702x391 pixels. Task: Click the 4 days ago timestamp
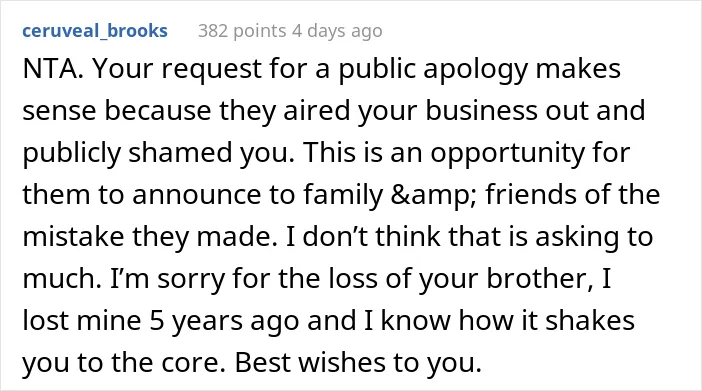pos(337,31)
